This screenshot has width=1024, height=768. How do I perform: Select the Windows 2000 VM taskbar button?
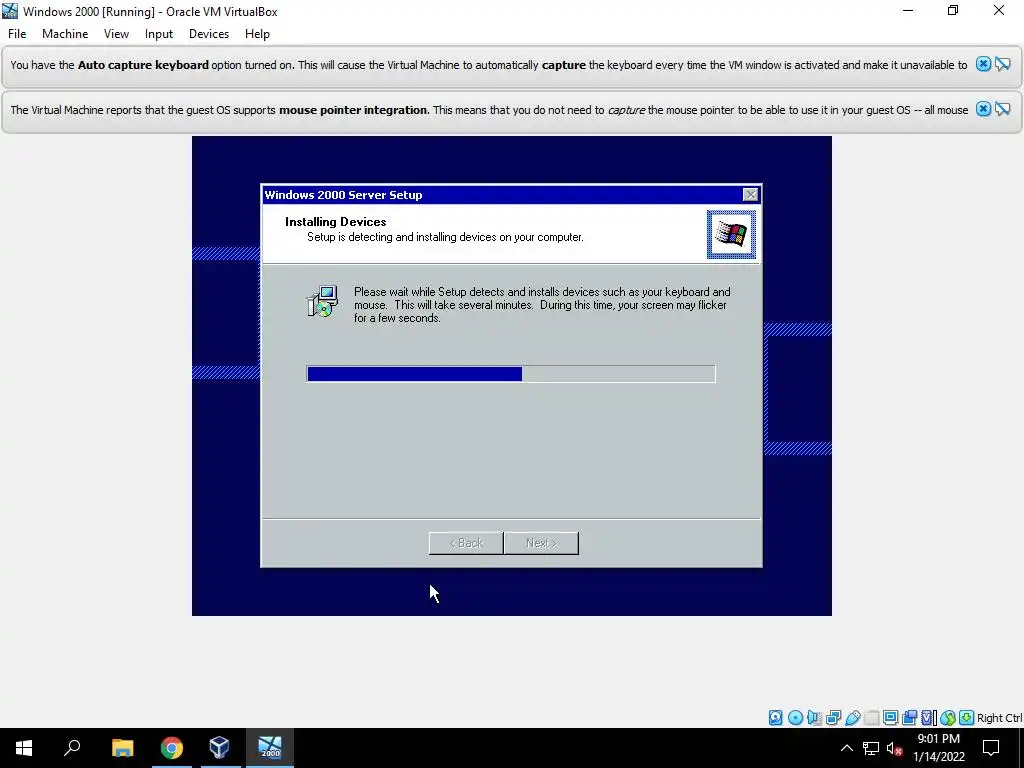click(270, 748)
